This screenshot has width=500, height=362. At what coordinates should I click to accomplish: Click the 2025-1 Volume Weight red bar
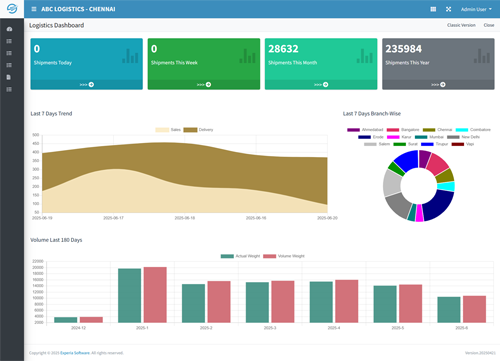(x=155, y=295)
